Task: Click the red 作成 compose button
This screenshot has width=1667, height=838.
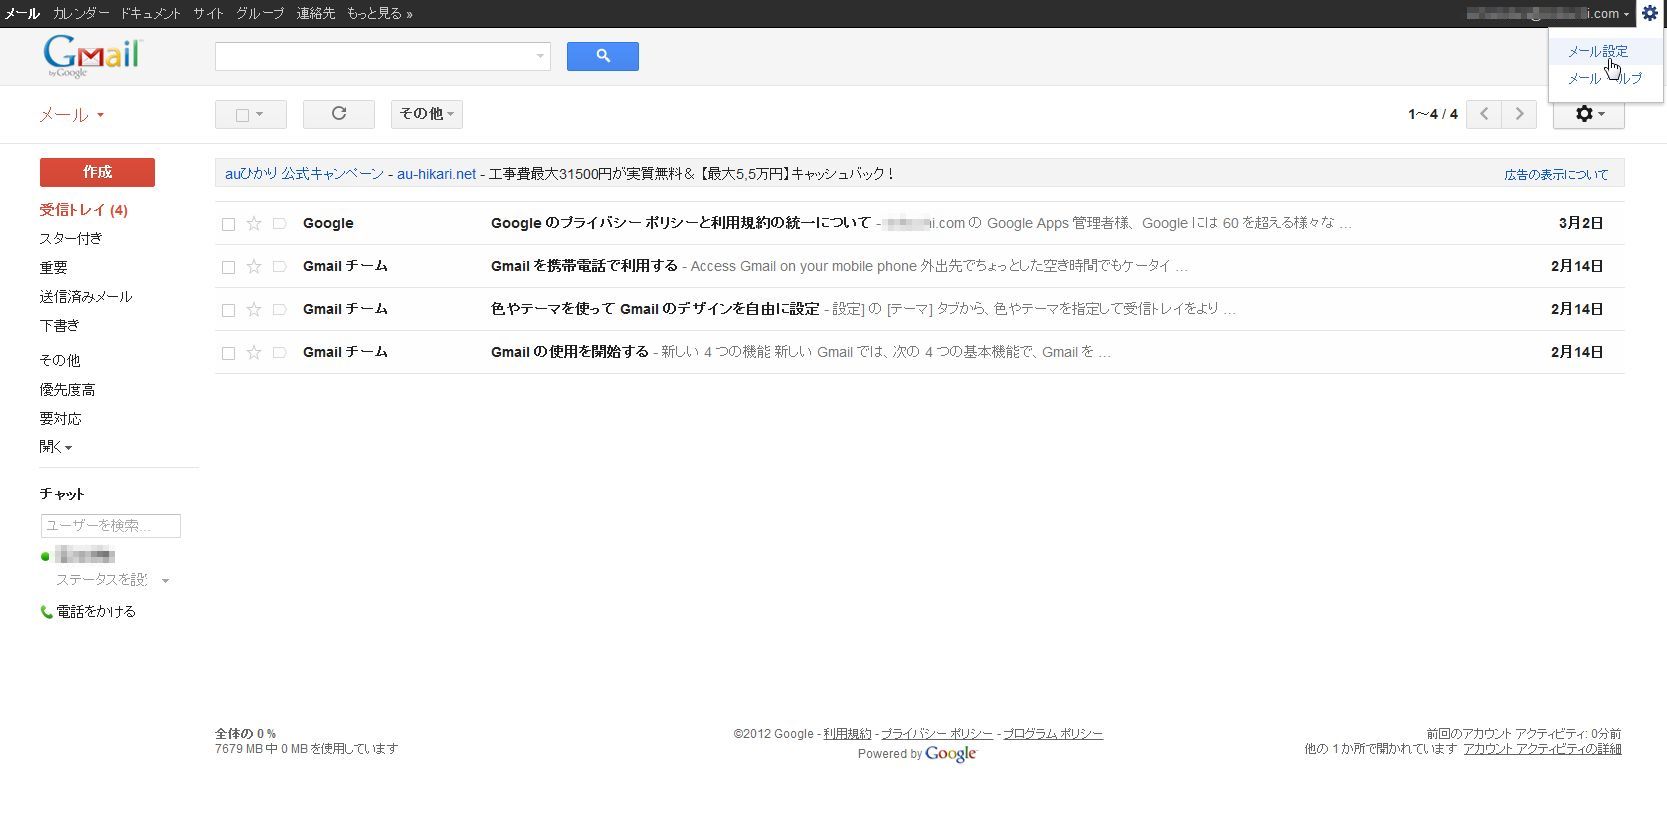Action: (x=97, y=172)
